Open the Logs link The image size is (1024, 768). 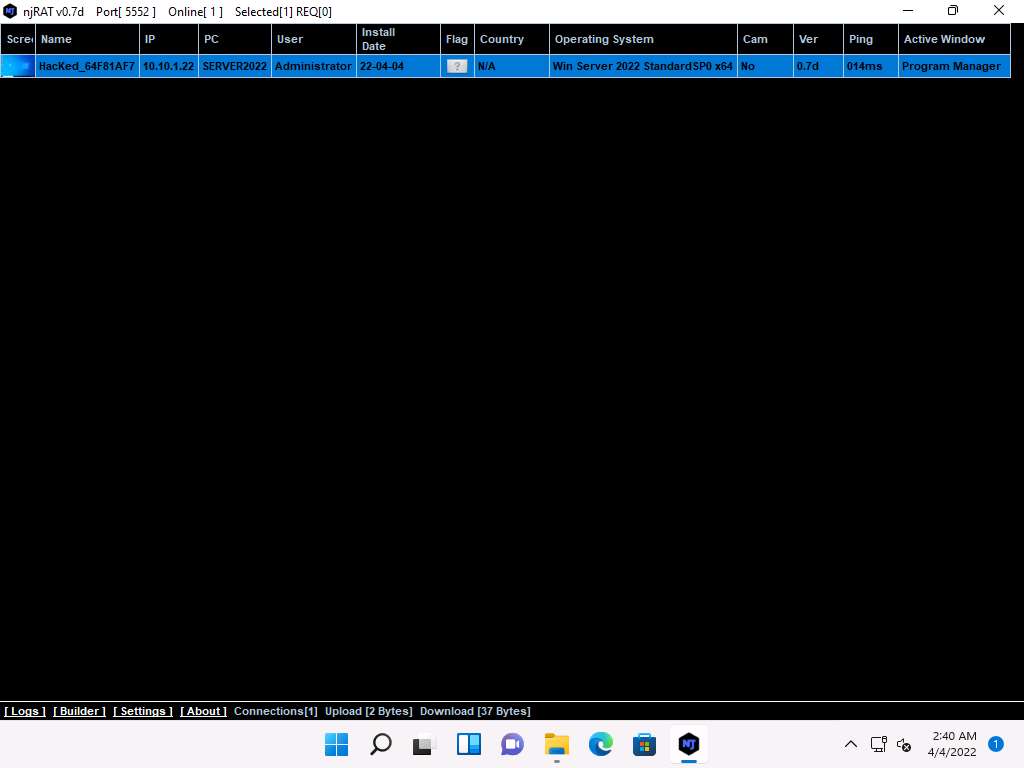tap(25, 711)
